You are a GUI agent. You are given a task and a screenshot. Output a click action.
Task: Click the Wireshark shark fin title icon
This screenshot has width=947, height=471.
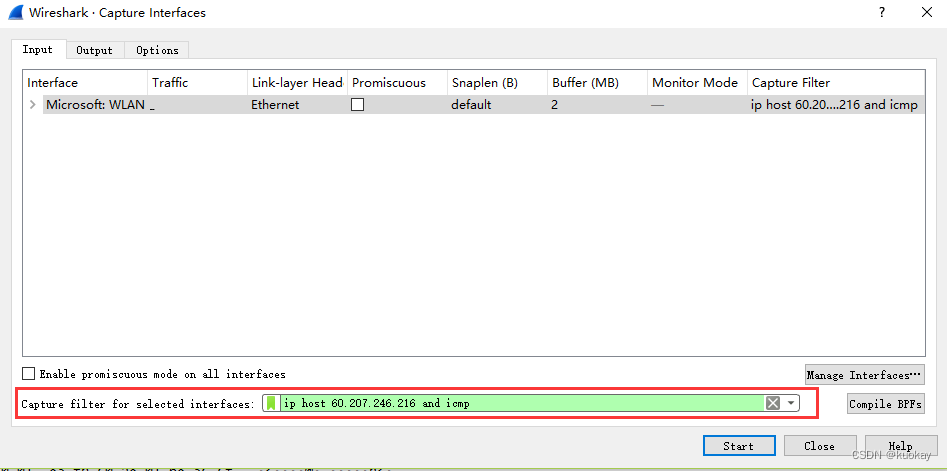click(x=16, y=12)
